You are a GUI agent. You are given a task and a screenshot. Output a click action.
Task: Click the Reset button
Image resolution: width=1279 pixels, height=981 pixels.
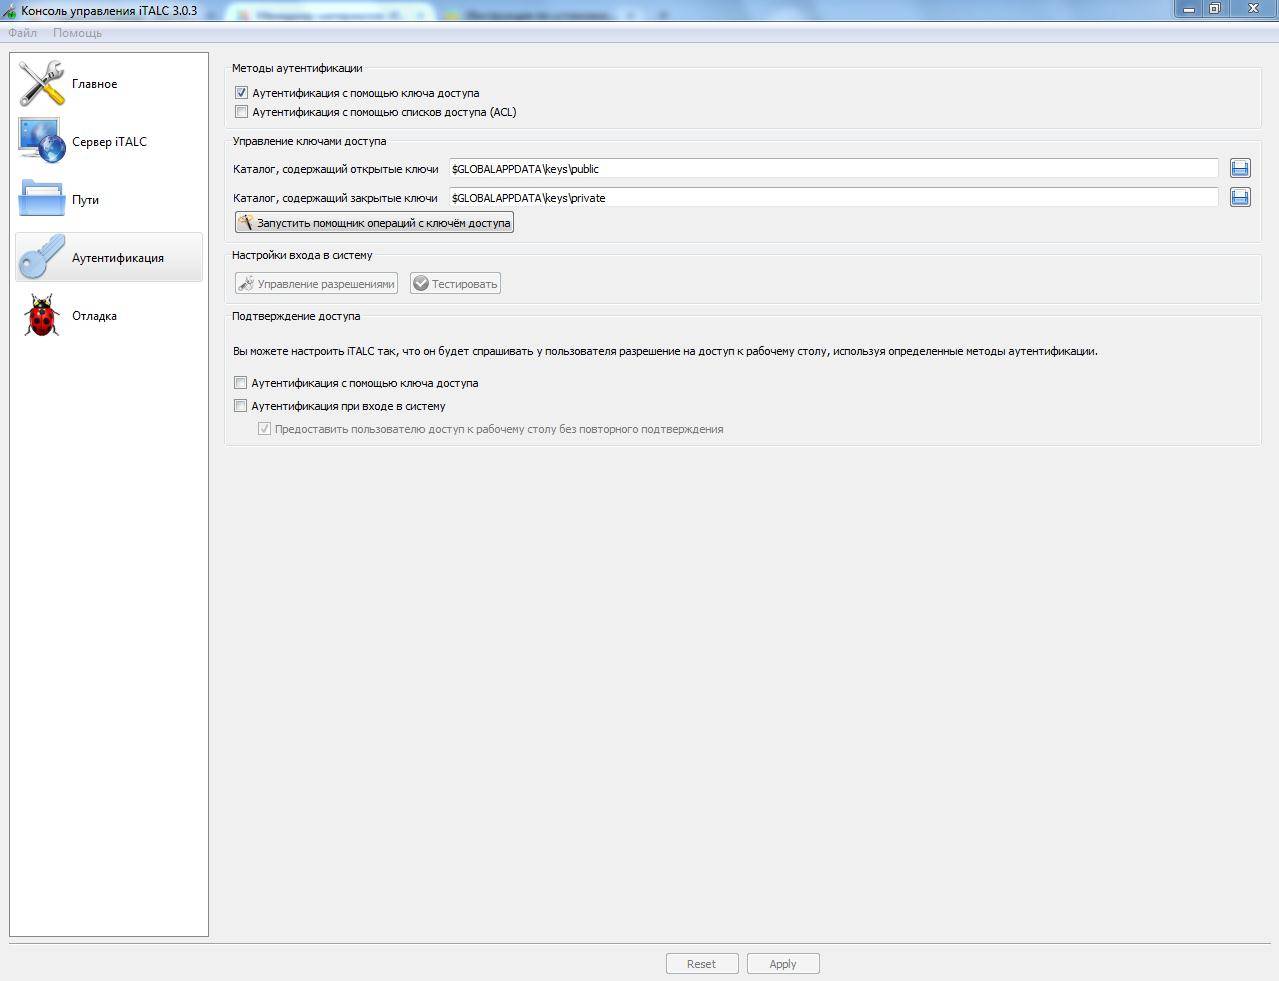[702, 964]
